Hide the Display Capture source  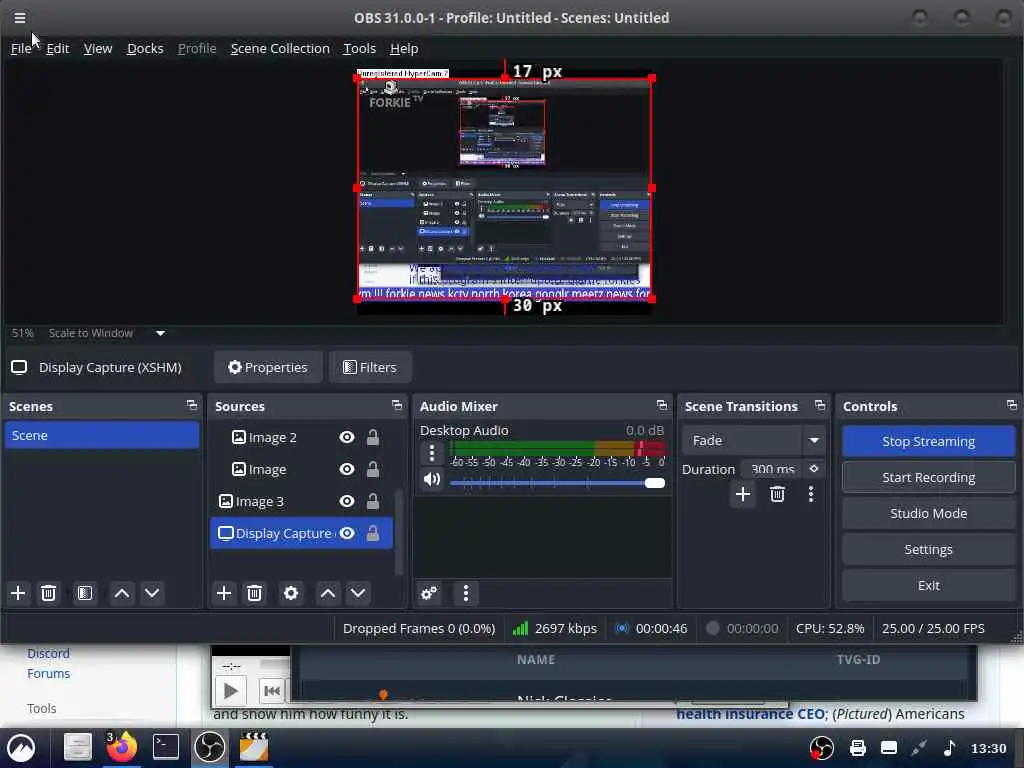347,533
